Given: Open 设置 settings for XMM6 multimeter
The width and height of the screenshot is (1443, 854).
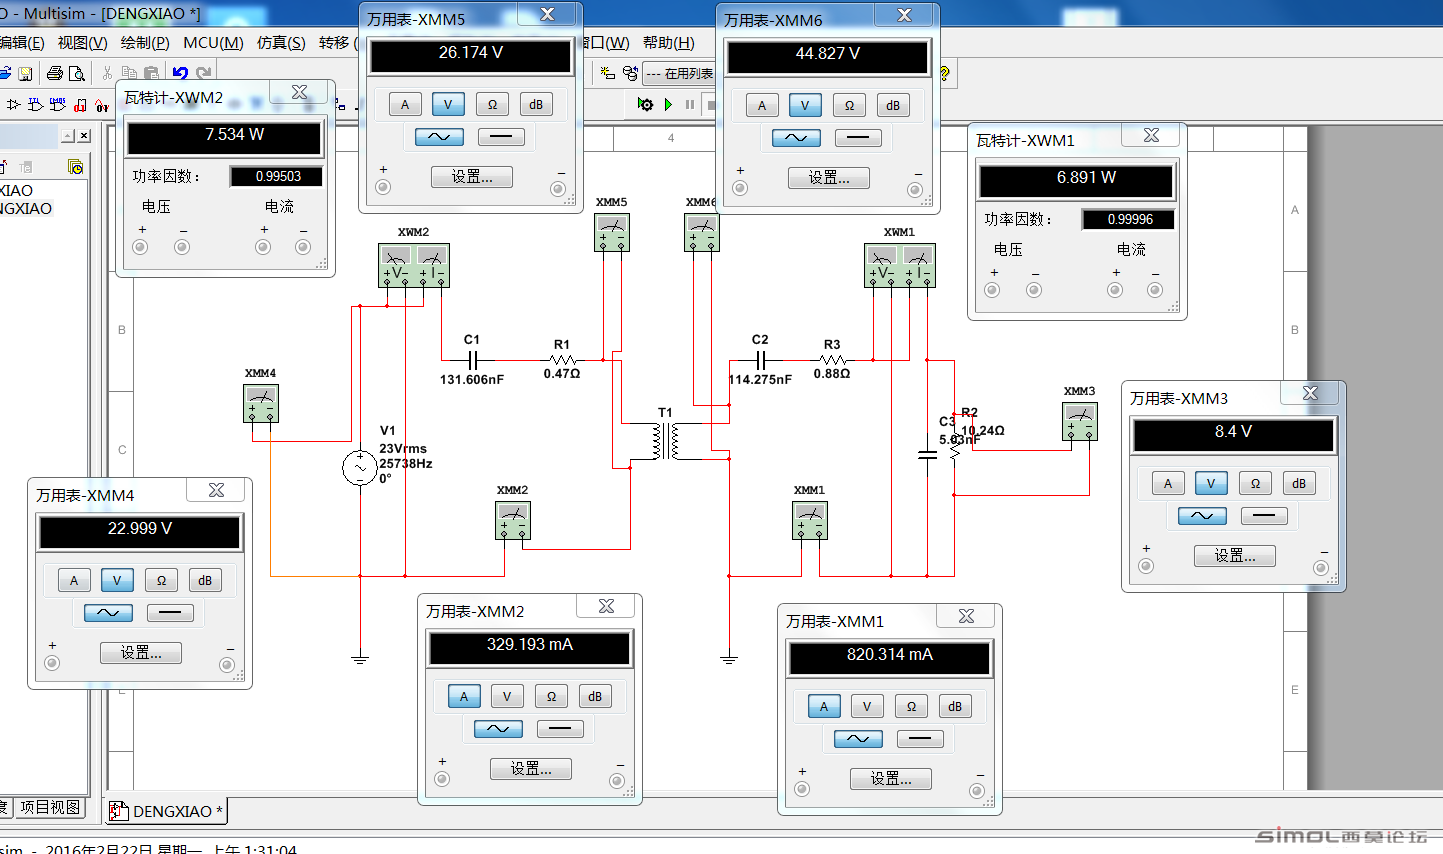Looking at the screenshot, I should pyautogui.click(x=829, y=178).
